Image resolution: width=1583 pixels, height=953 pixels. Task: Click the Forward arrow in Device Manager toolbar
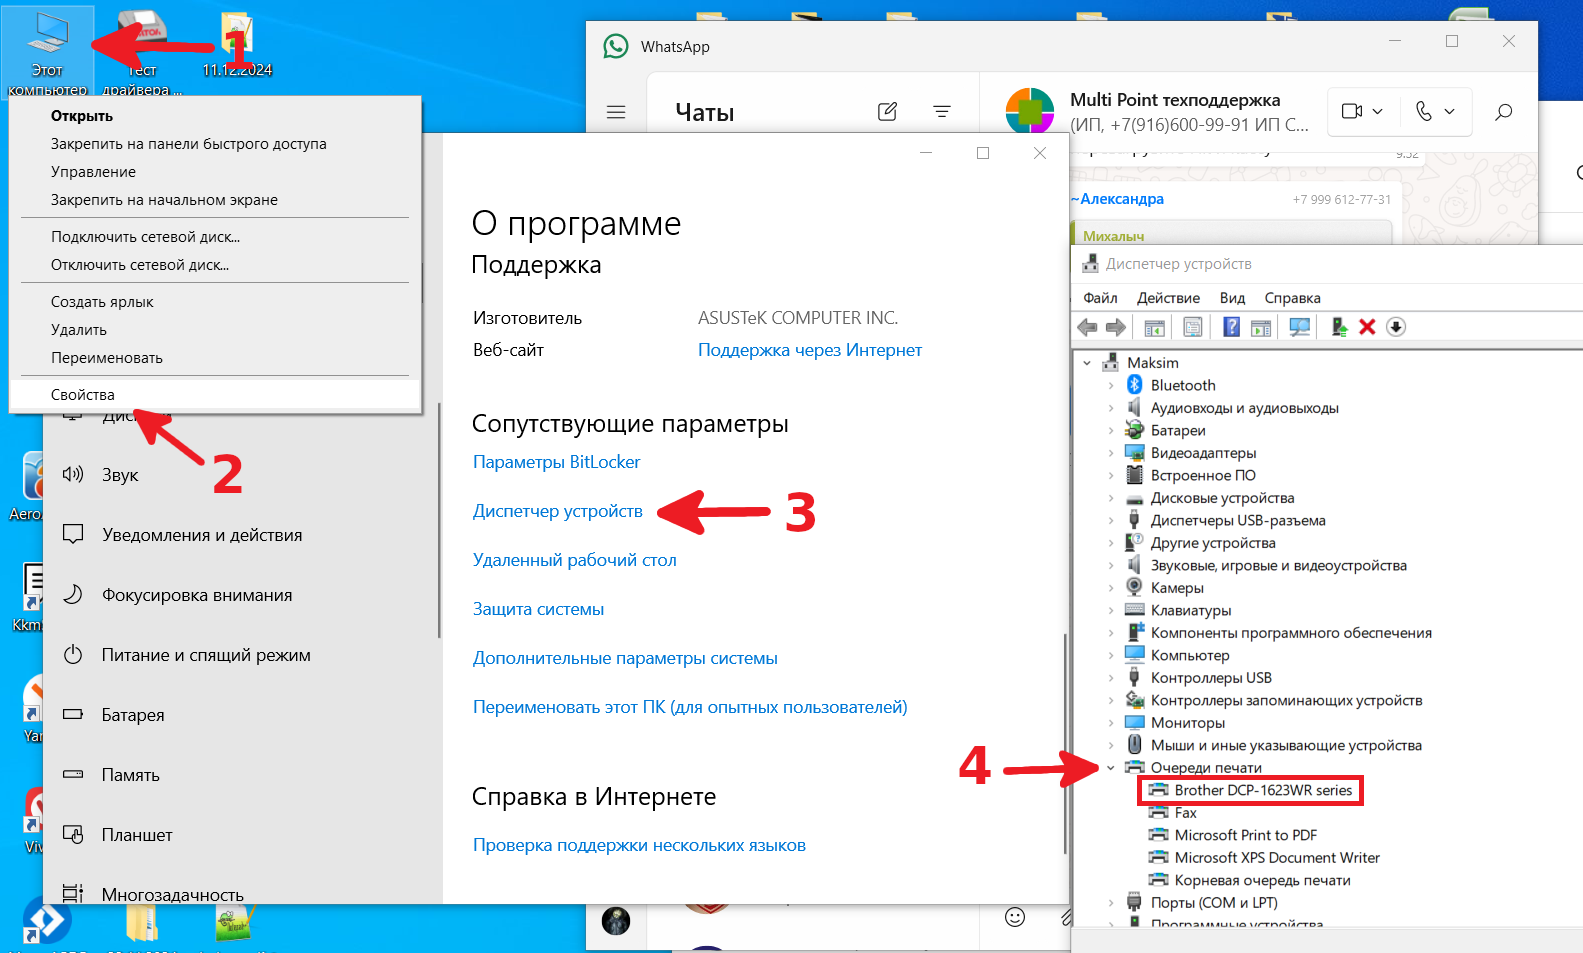point(1116,327)
